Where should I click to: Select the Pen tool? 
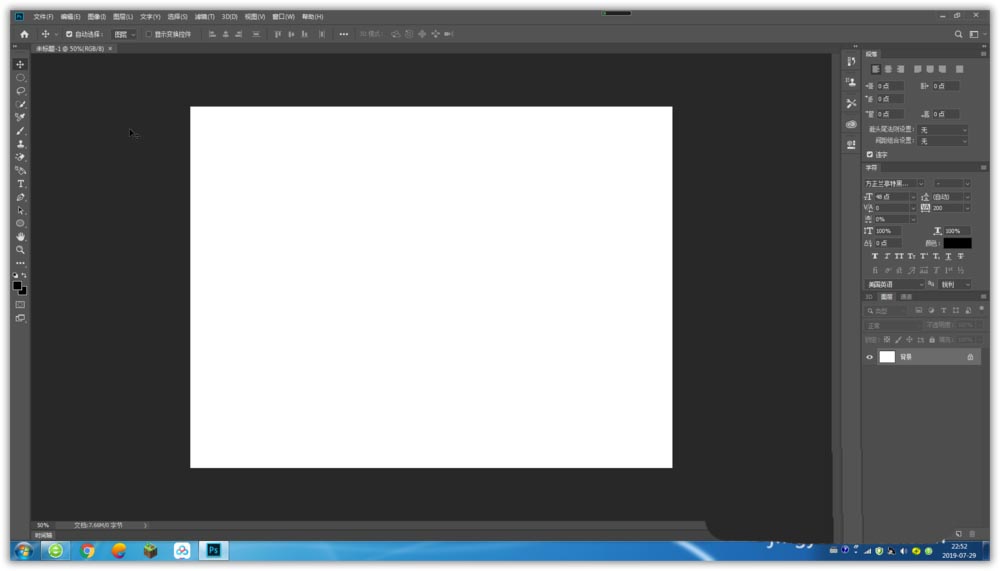20,197
